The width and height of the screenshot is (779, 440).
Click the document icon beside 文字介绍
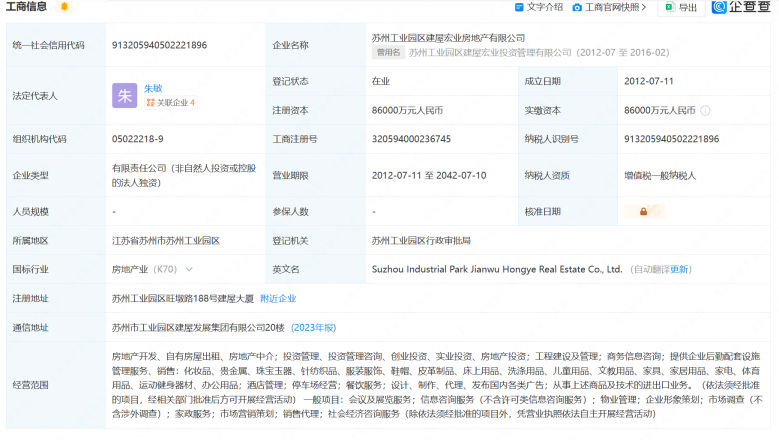coord(519,7)
